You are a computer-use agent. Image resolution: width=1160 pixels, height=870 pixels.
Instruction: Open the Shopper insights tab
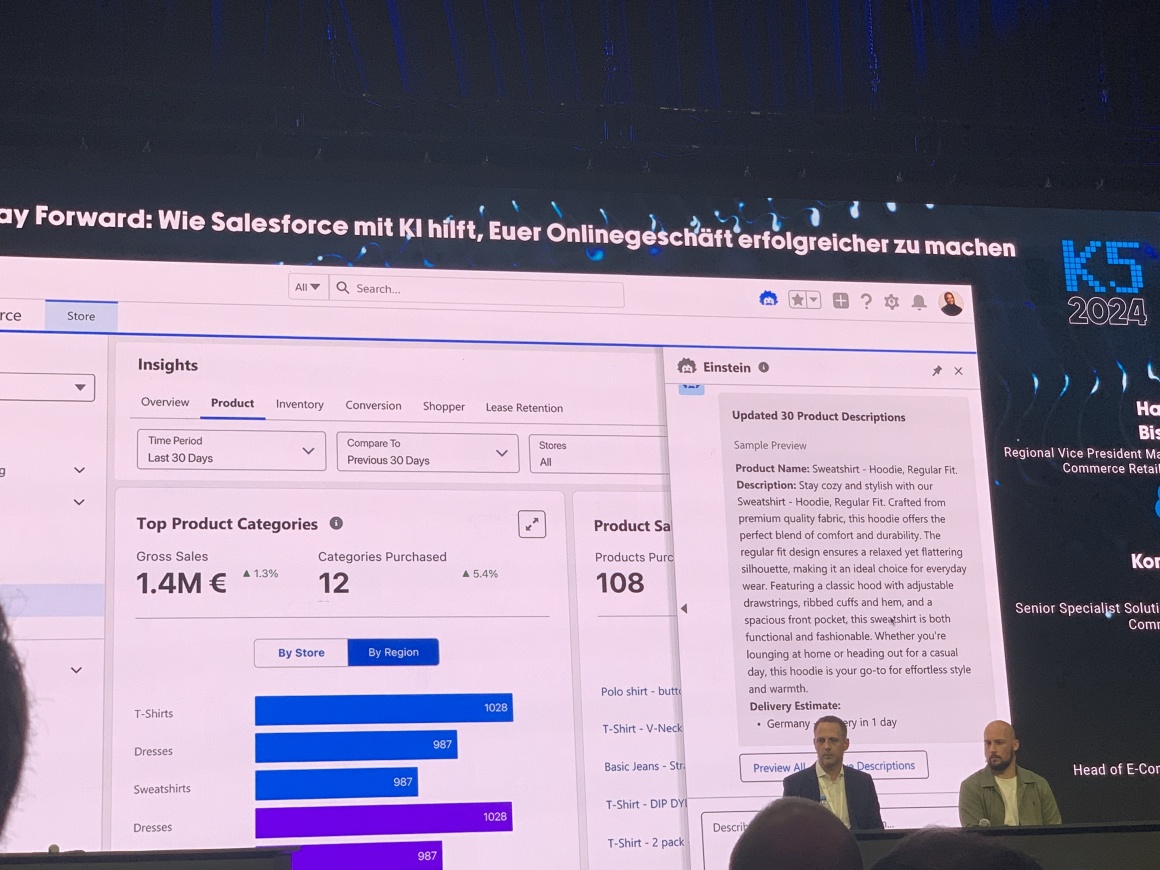click(444, 406)
